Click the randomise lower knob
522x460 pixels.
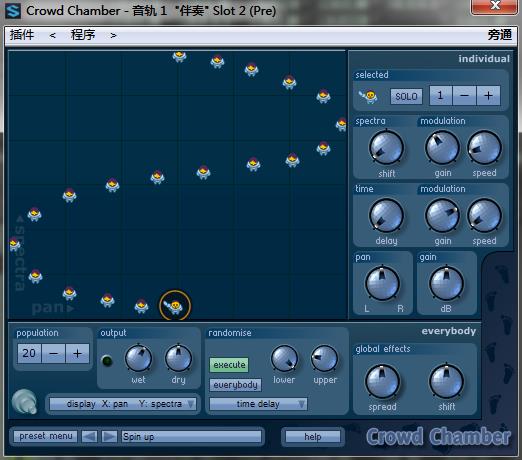coord(284,358)
